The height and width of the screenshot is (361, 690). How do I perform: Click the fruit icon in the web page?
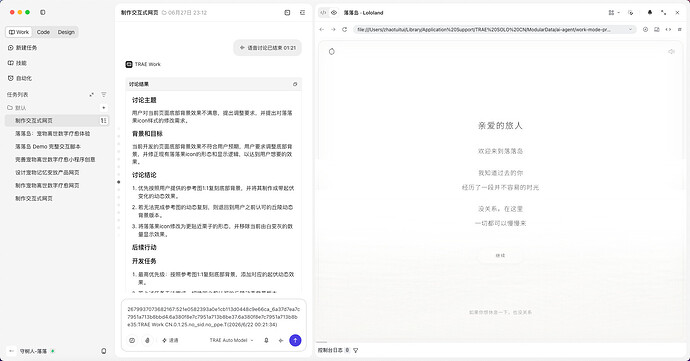332,52
